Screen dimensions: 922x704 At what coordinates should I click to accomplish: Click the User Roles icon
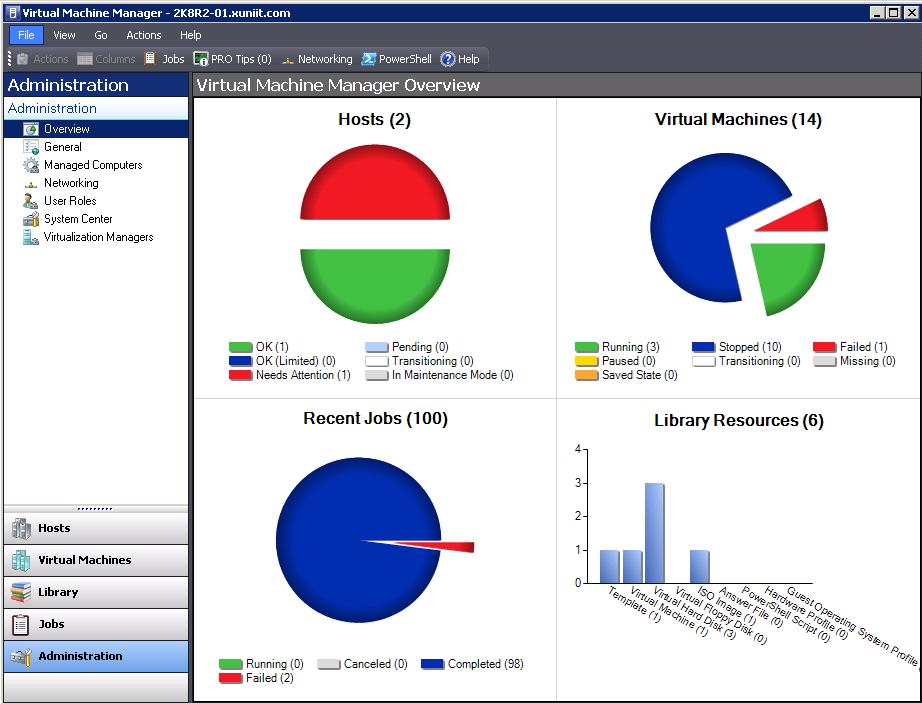pyautogui.click(x=31, y=201)
